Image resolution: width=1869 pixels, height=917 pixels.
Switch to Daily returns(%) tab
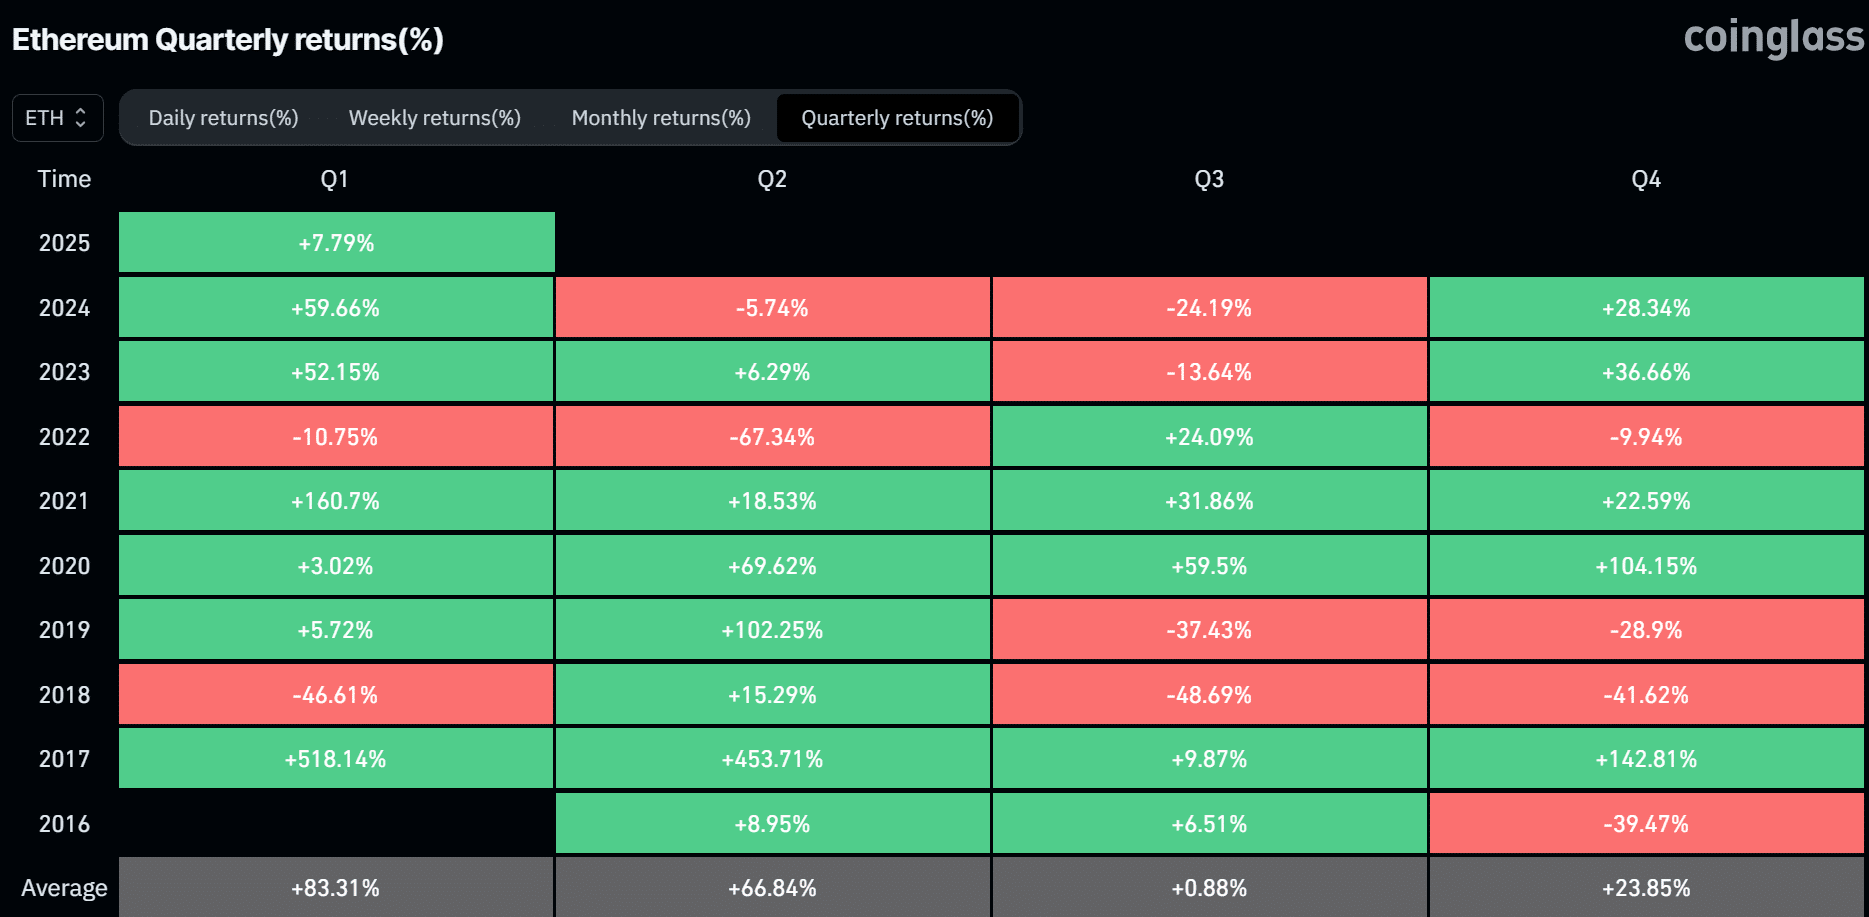[x=223, y=118]
